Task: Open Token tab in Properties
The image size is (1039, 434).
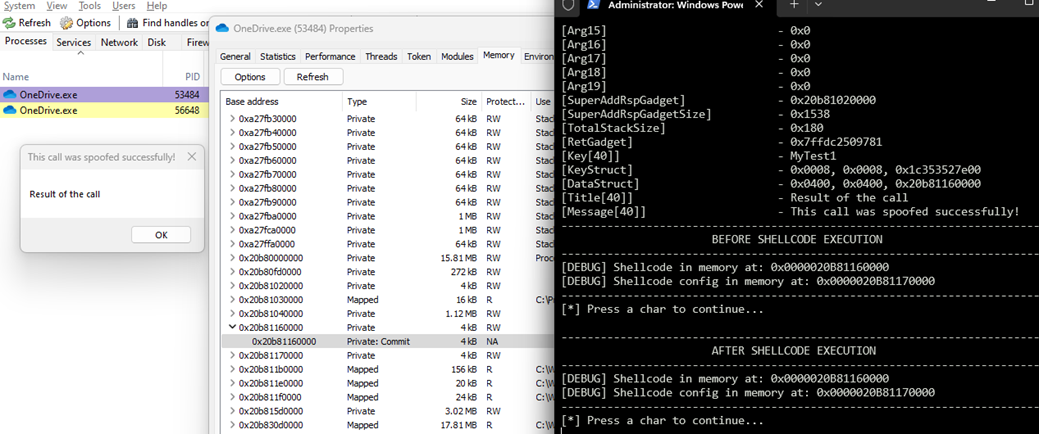Action: click(419, 56)
